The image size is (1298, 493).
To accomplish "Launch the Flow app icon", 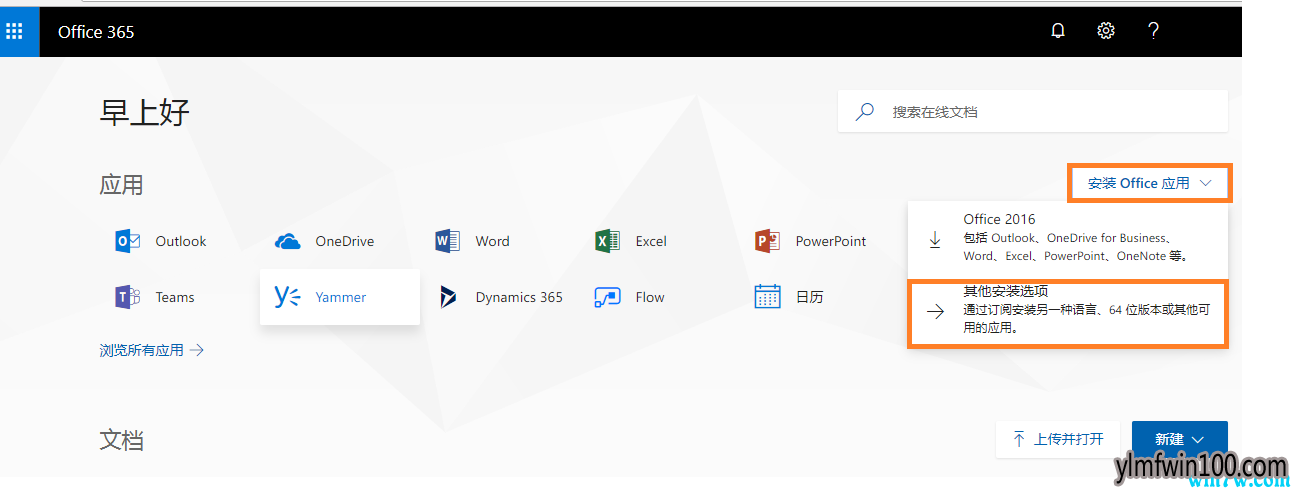I will pos(607,297).
